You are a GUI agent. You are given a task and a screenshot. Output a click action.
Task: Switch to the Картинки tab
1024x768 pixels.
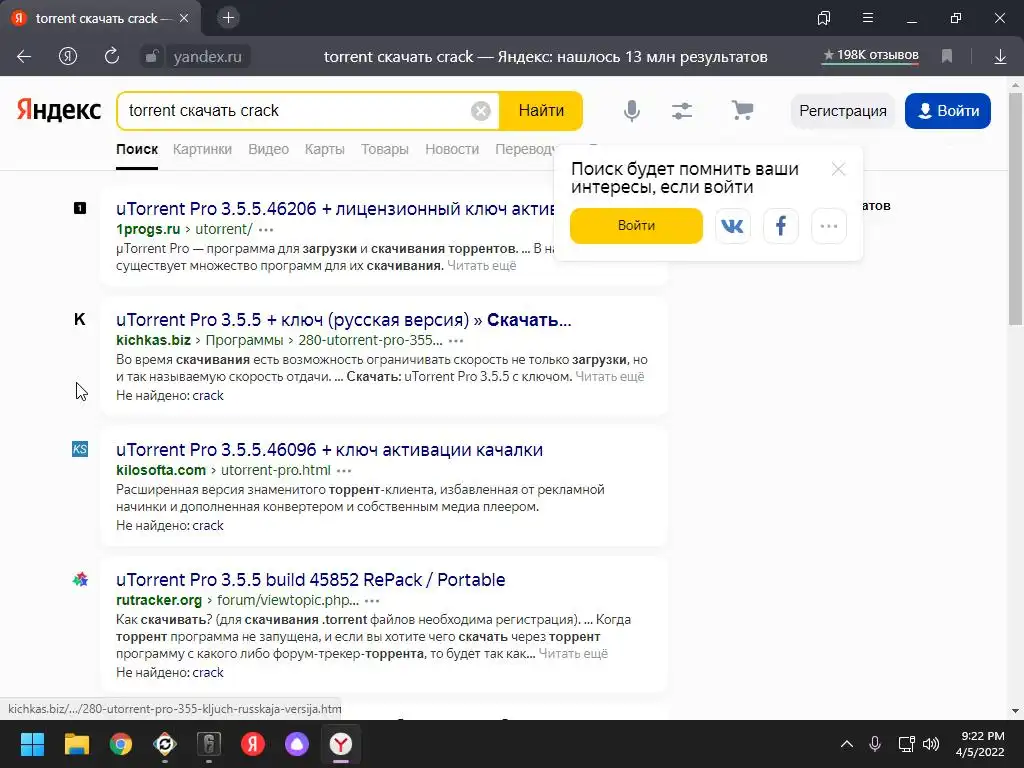(x=202, y=149)
